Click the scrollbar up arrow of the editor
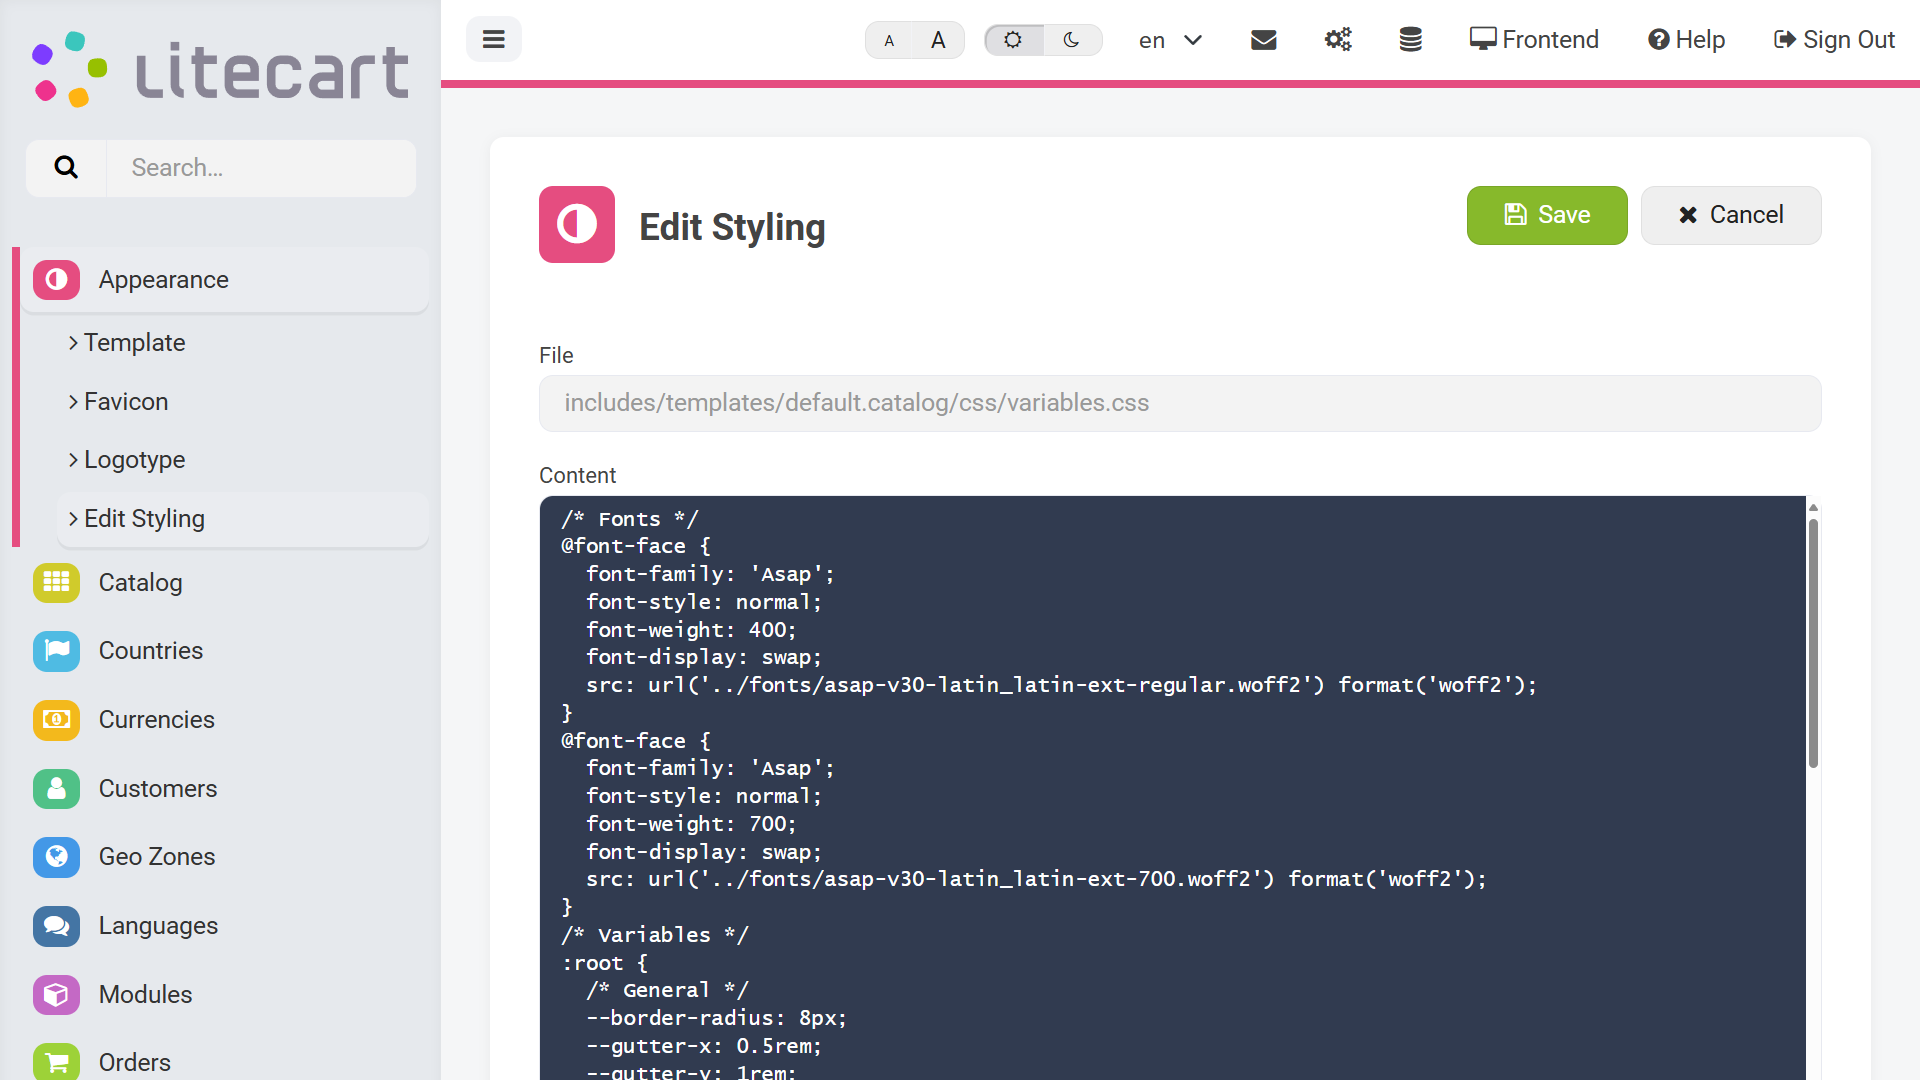Screen dimensions: 1920x1080 [1813, 508]
